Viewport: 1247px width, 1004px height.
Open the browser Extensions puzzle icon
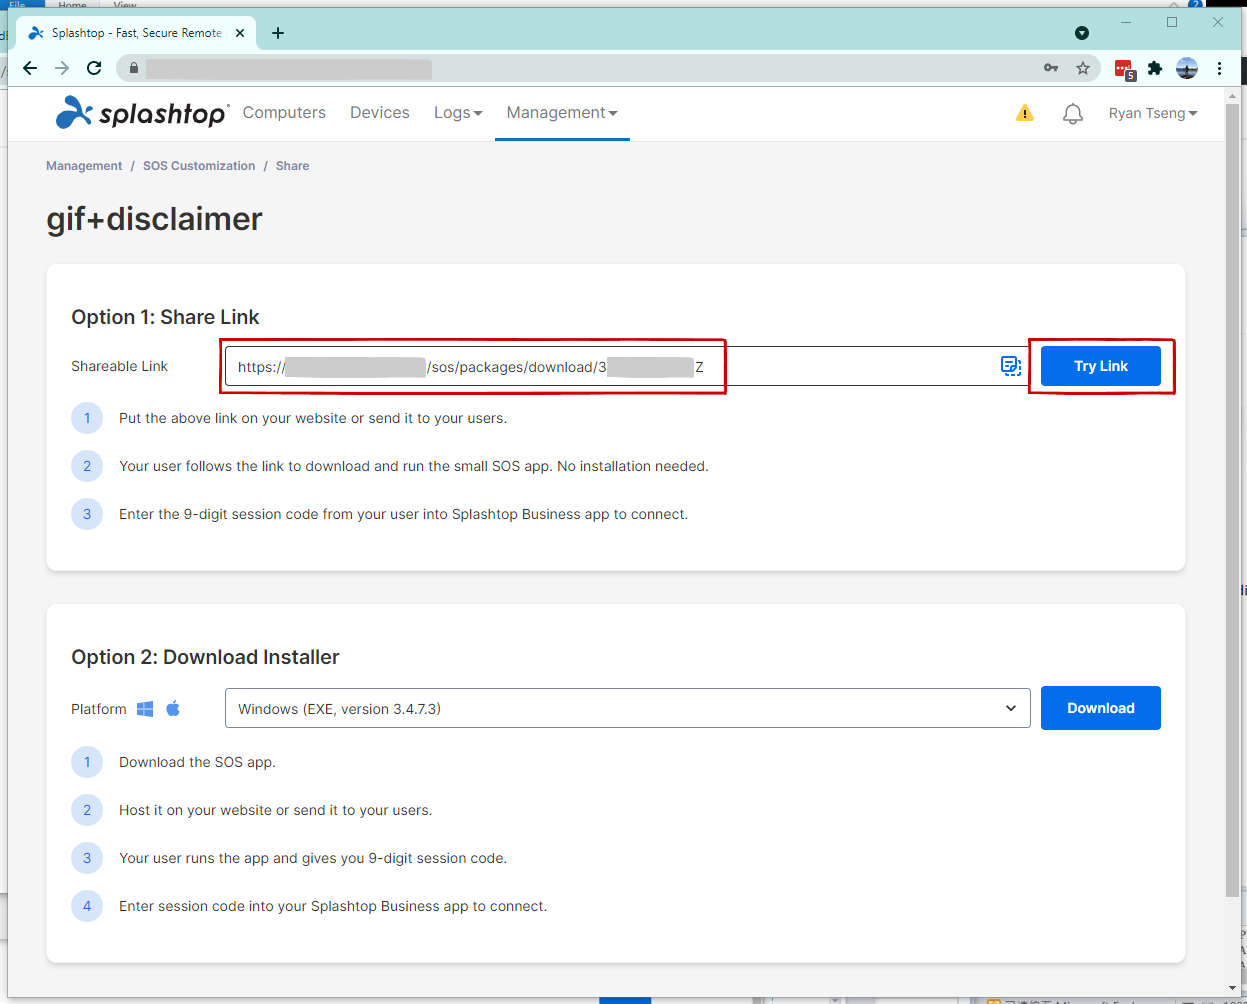point(1155,68)
